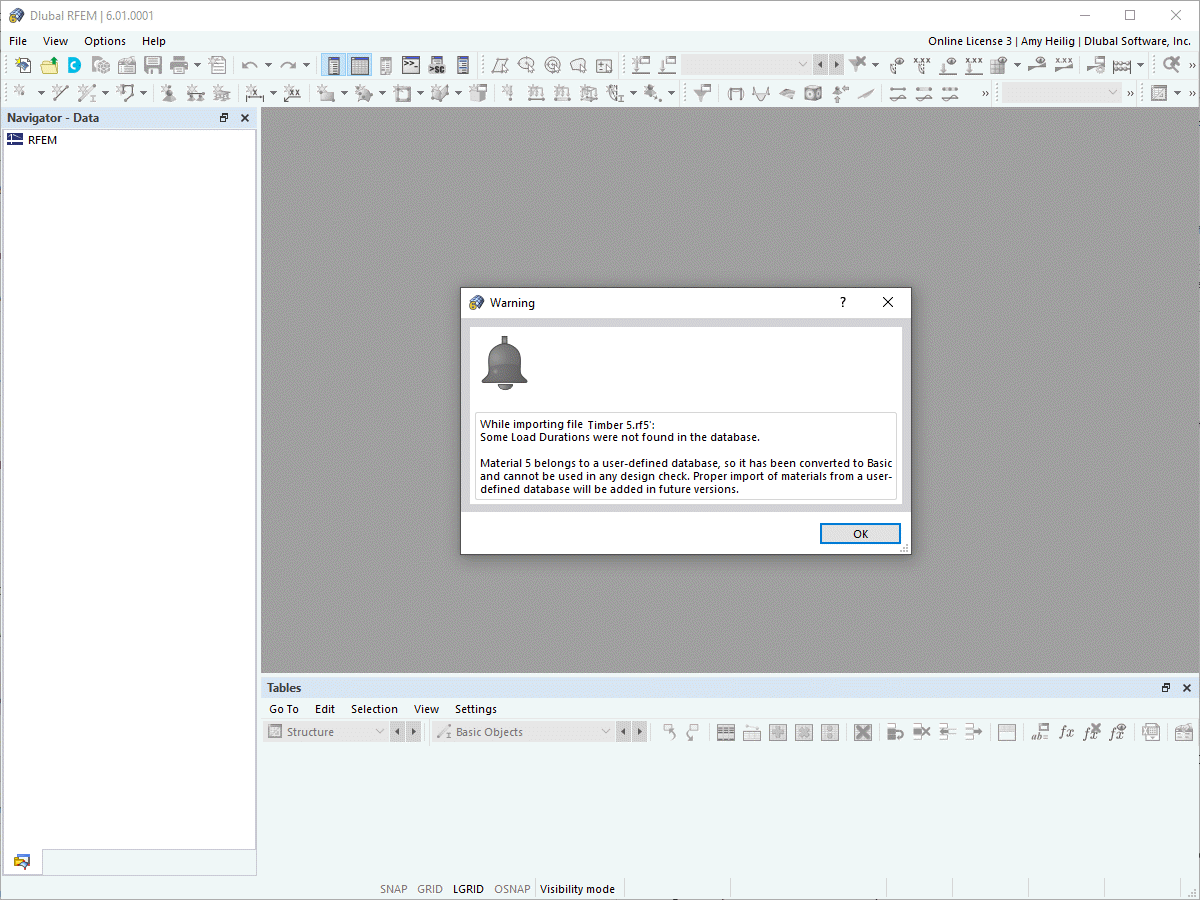Open the Basic Objects dropdown
This screenshot has height=900, width=1200.
coord(608,731)
